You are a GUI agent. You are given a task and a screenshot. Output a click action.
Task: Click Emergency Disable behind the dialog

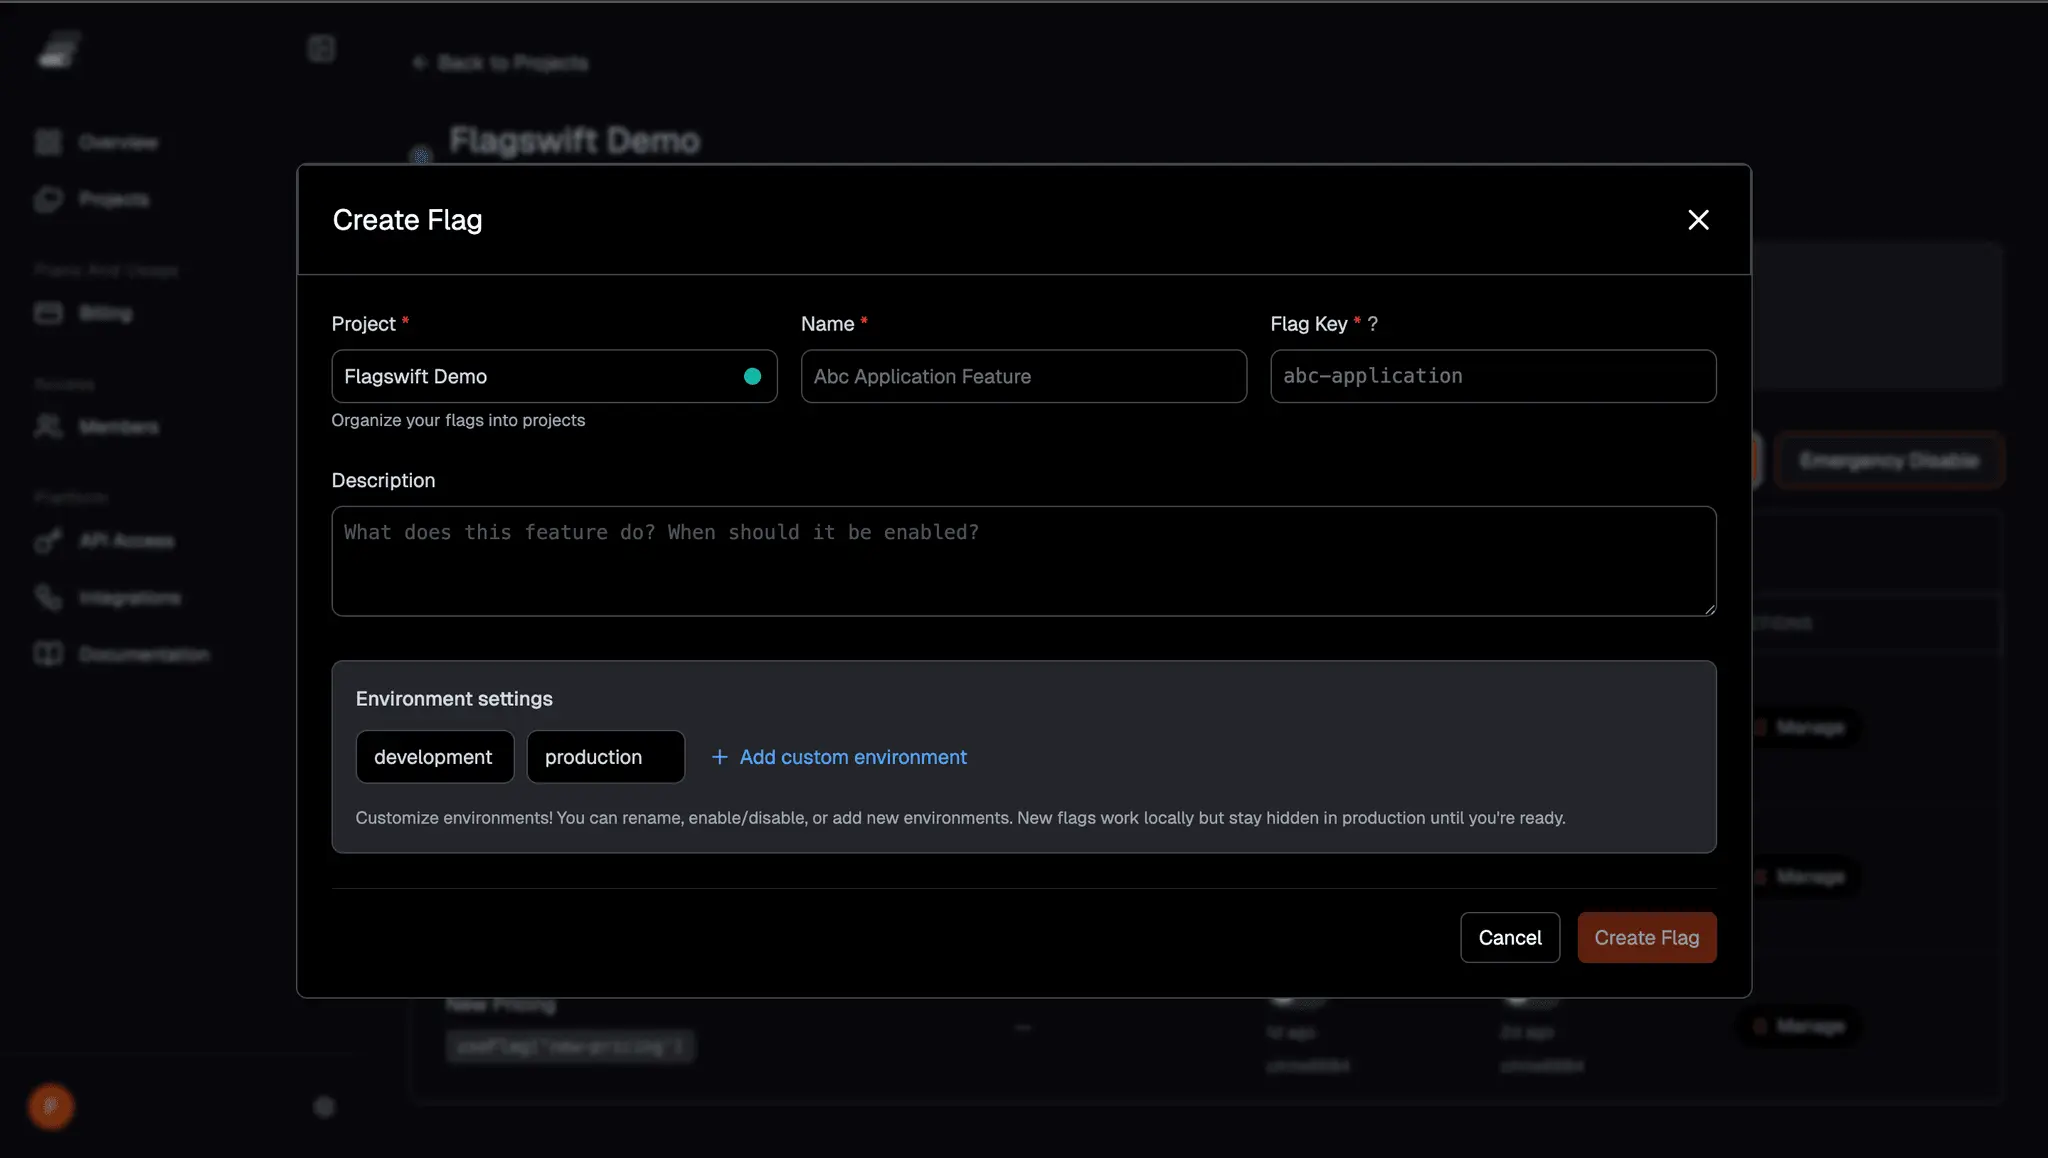1889,461
